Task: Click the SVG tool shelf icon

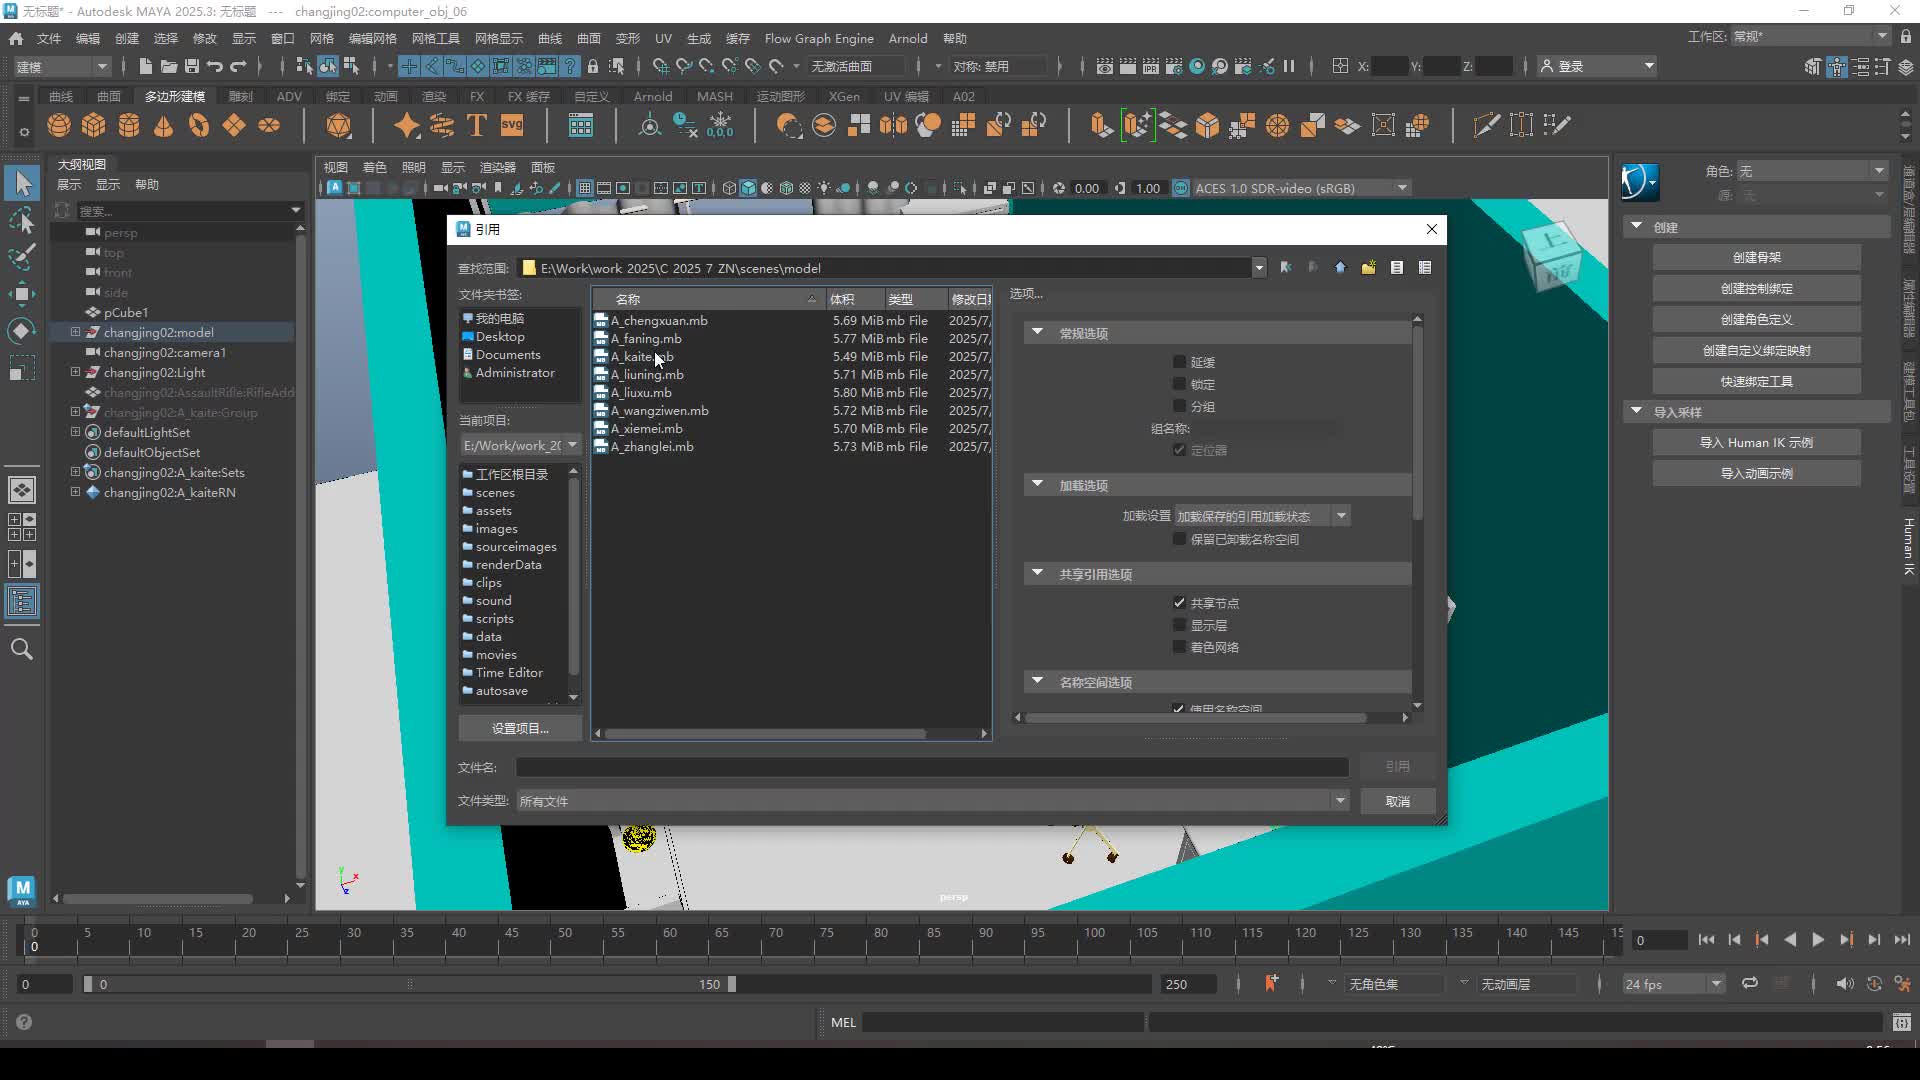Action: (512, 126)
